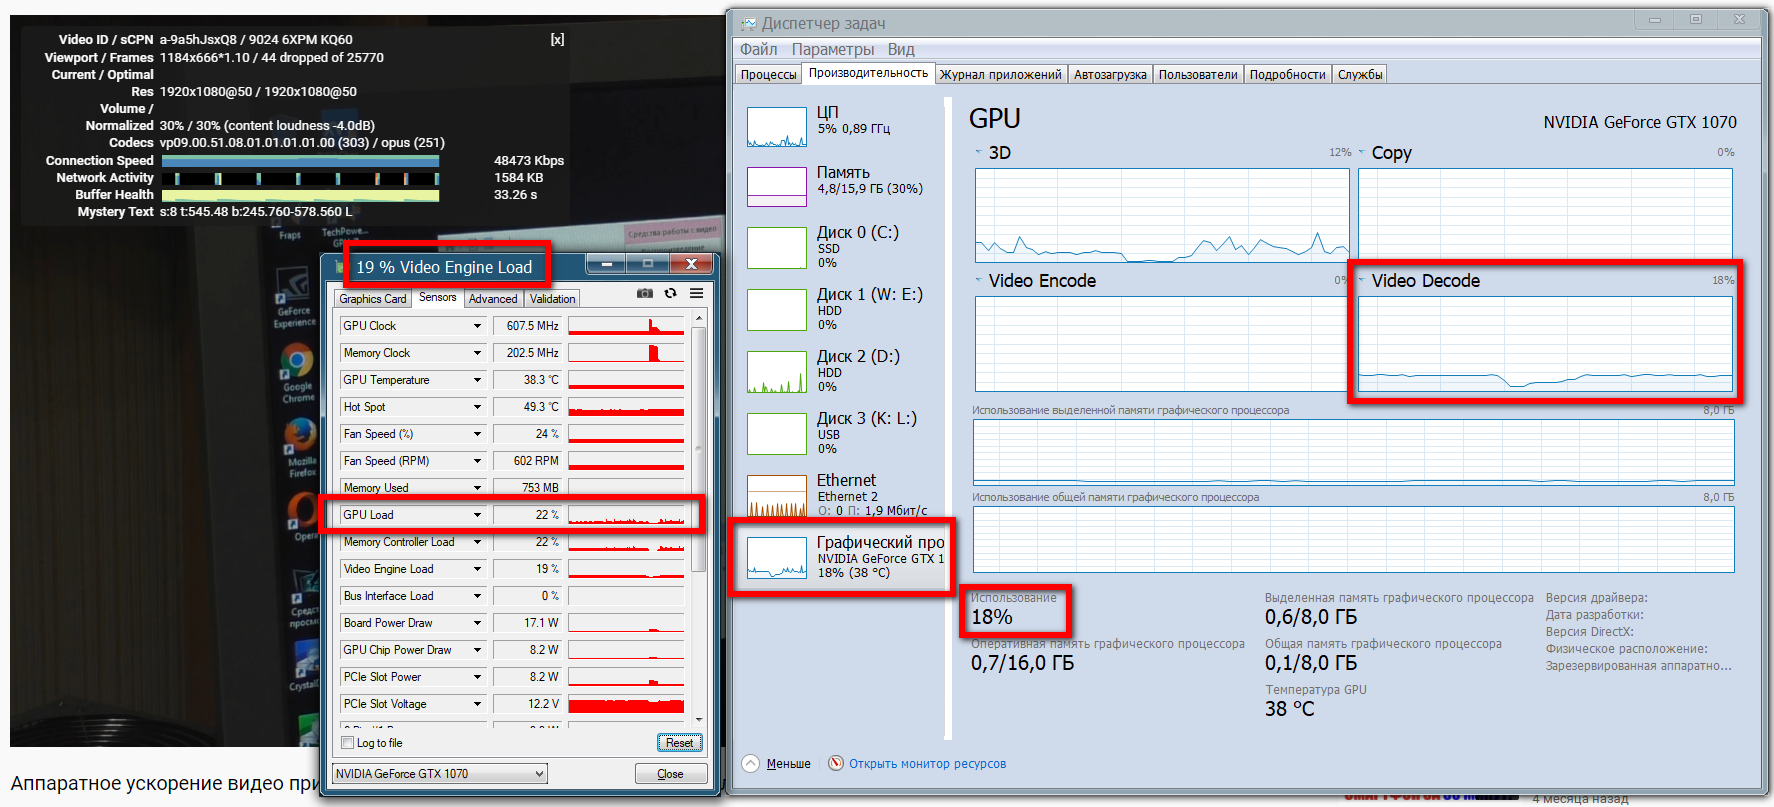This screenshot has height=807, width=1774.
Task: Open the Hot Spot sensor dropdown
Action: pos(477,407)
